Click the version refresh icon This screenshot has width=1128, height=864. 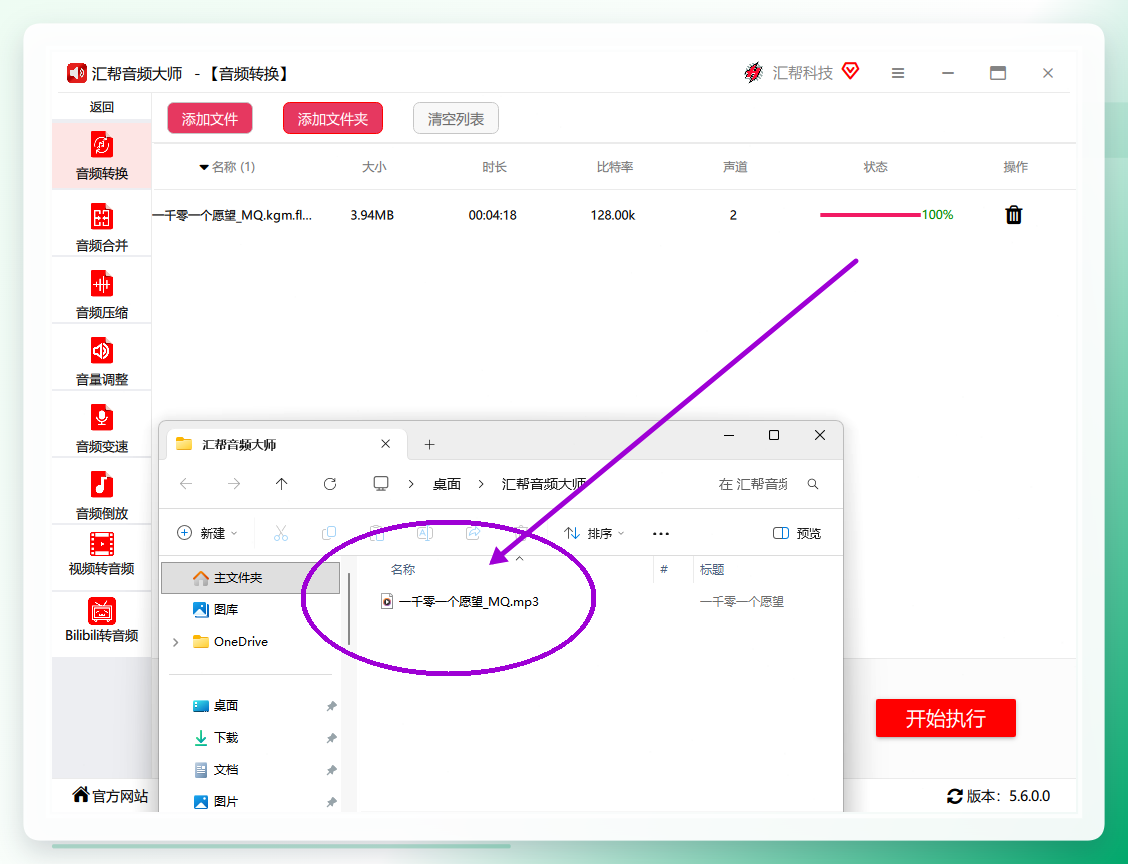pyautogui.click(x=955, y=796)
